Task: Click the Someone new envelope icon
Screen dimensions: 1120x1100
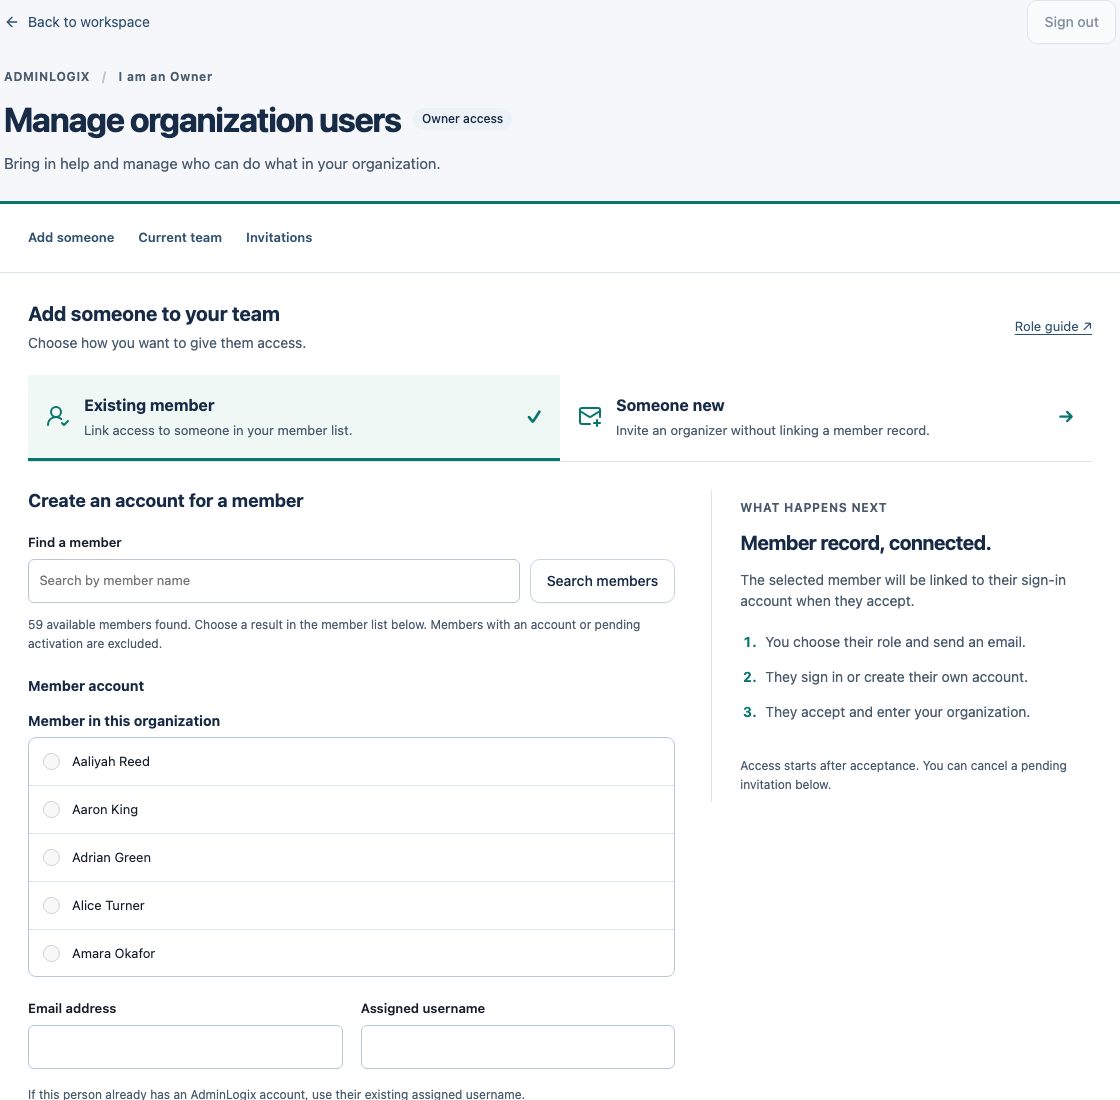Action: [590, 416]
